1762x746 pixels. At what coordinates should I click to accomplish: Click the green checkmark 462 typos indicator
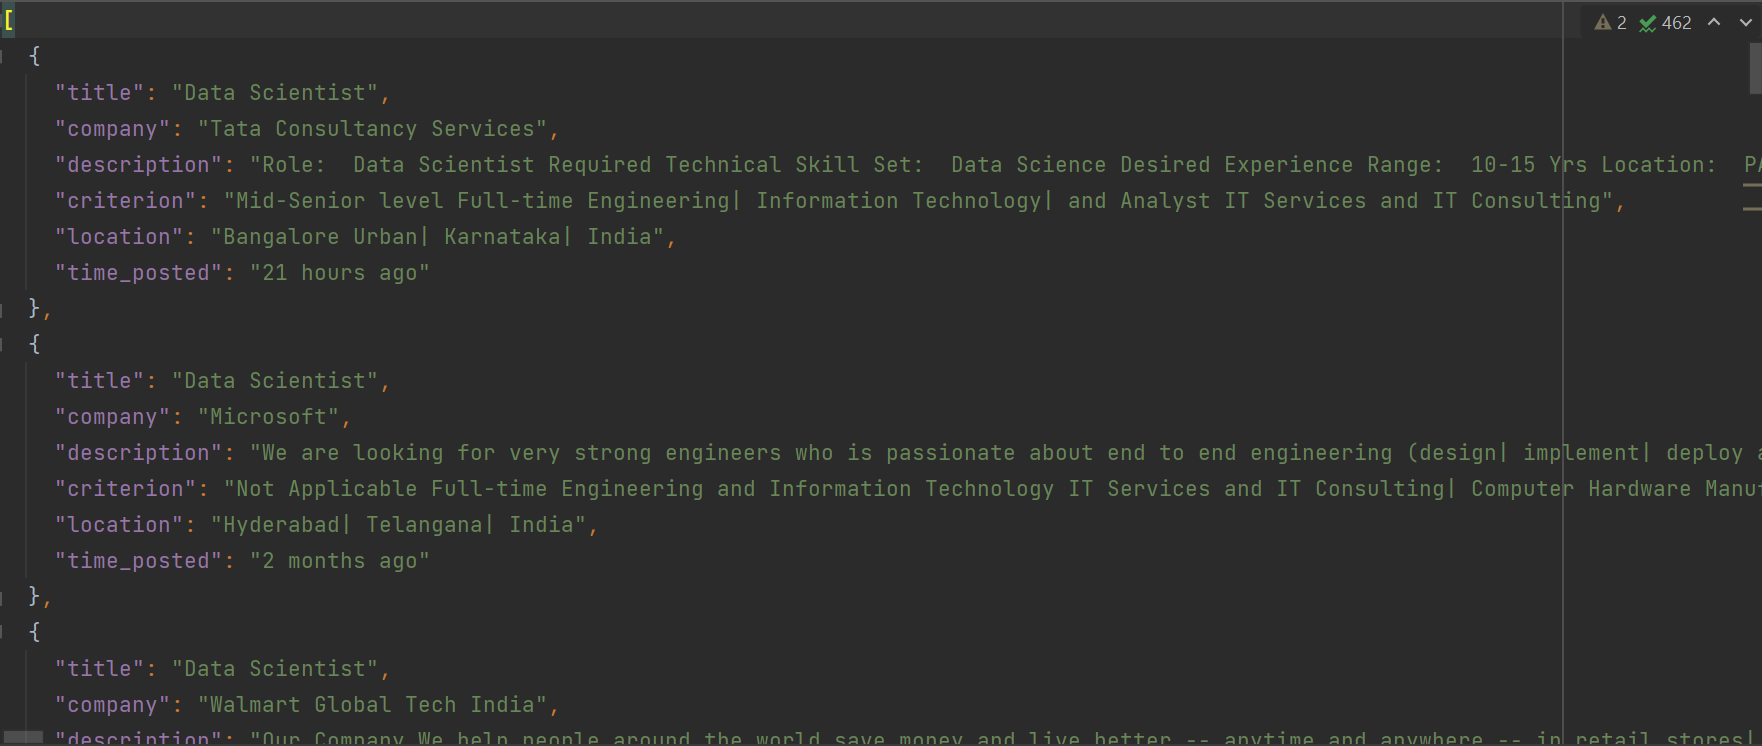(x=1665, y=22)
